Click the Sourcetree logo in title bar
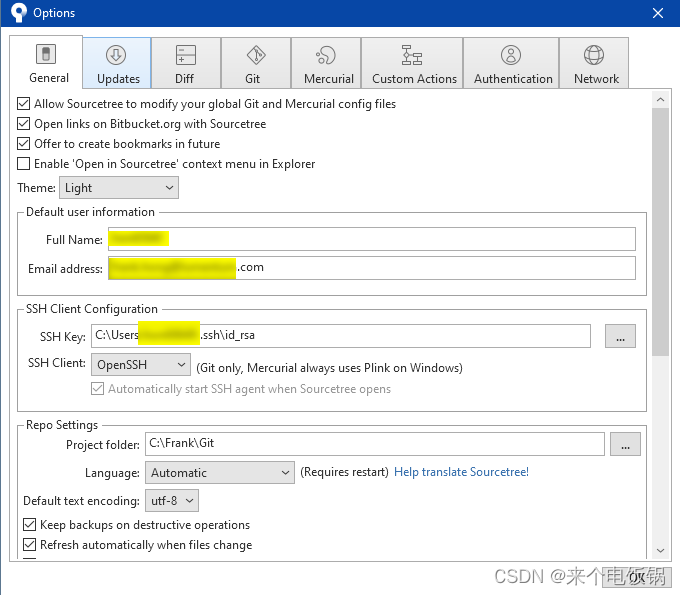Viewport: 680px width, 595px height. (x=18, y=13)
